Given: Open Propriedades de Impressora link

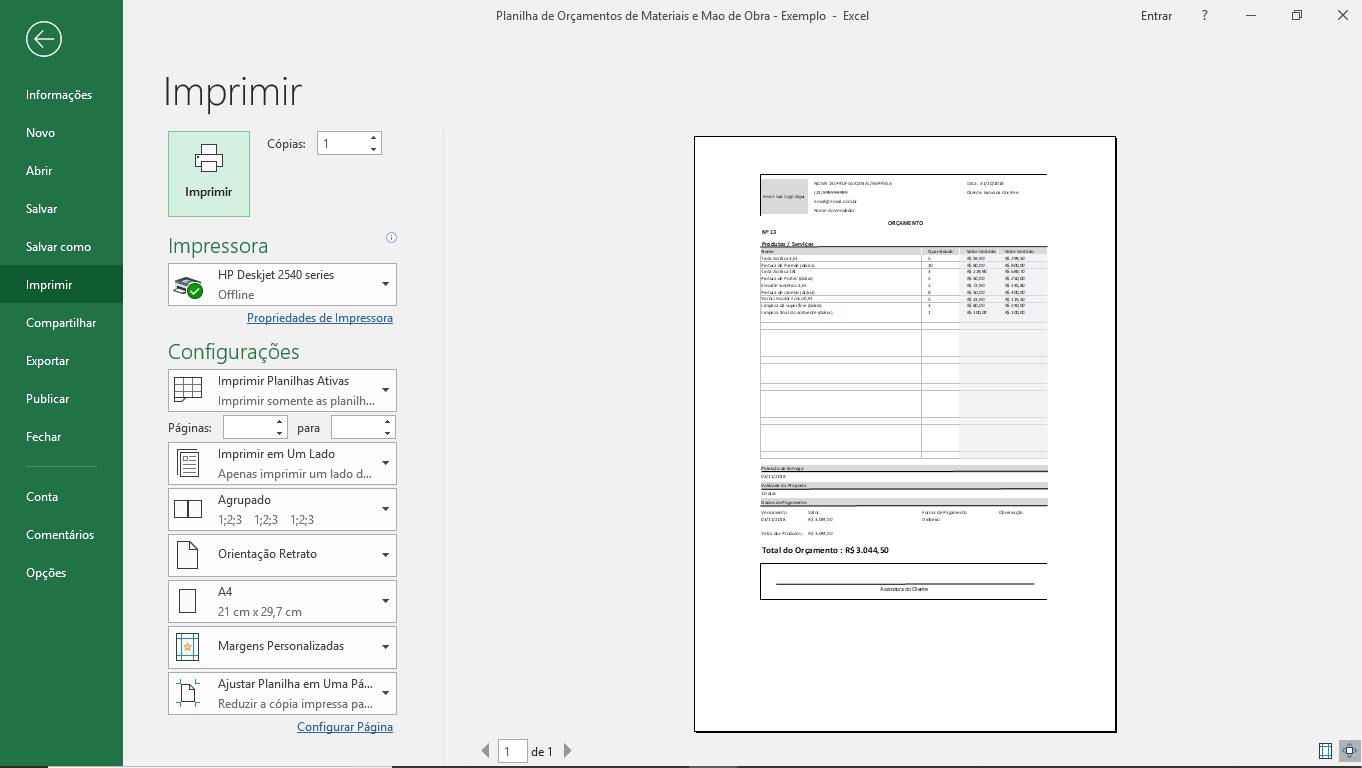Looking at the screenshot, I should 320,318.
